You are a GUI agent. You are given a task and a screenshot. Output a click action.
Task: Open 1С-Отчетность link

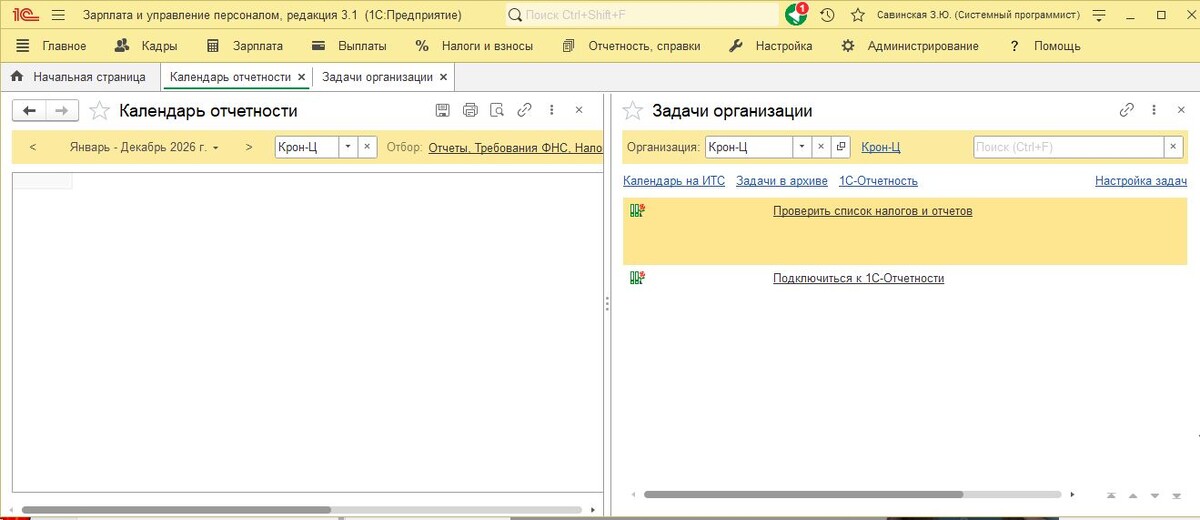(878, 181)
